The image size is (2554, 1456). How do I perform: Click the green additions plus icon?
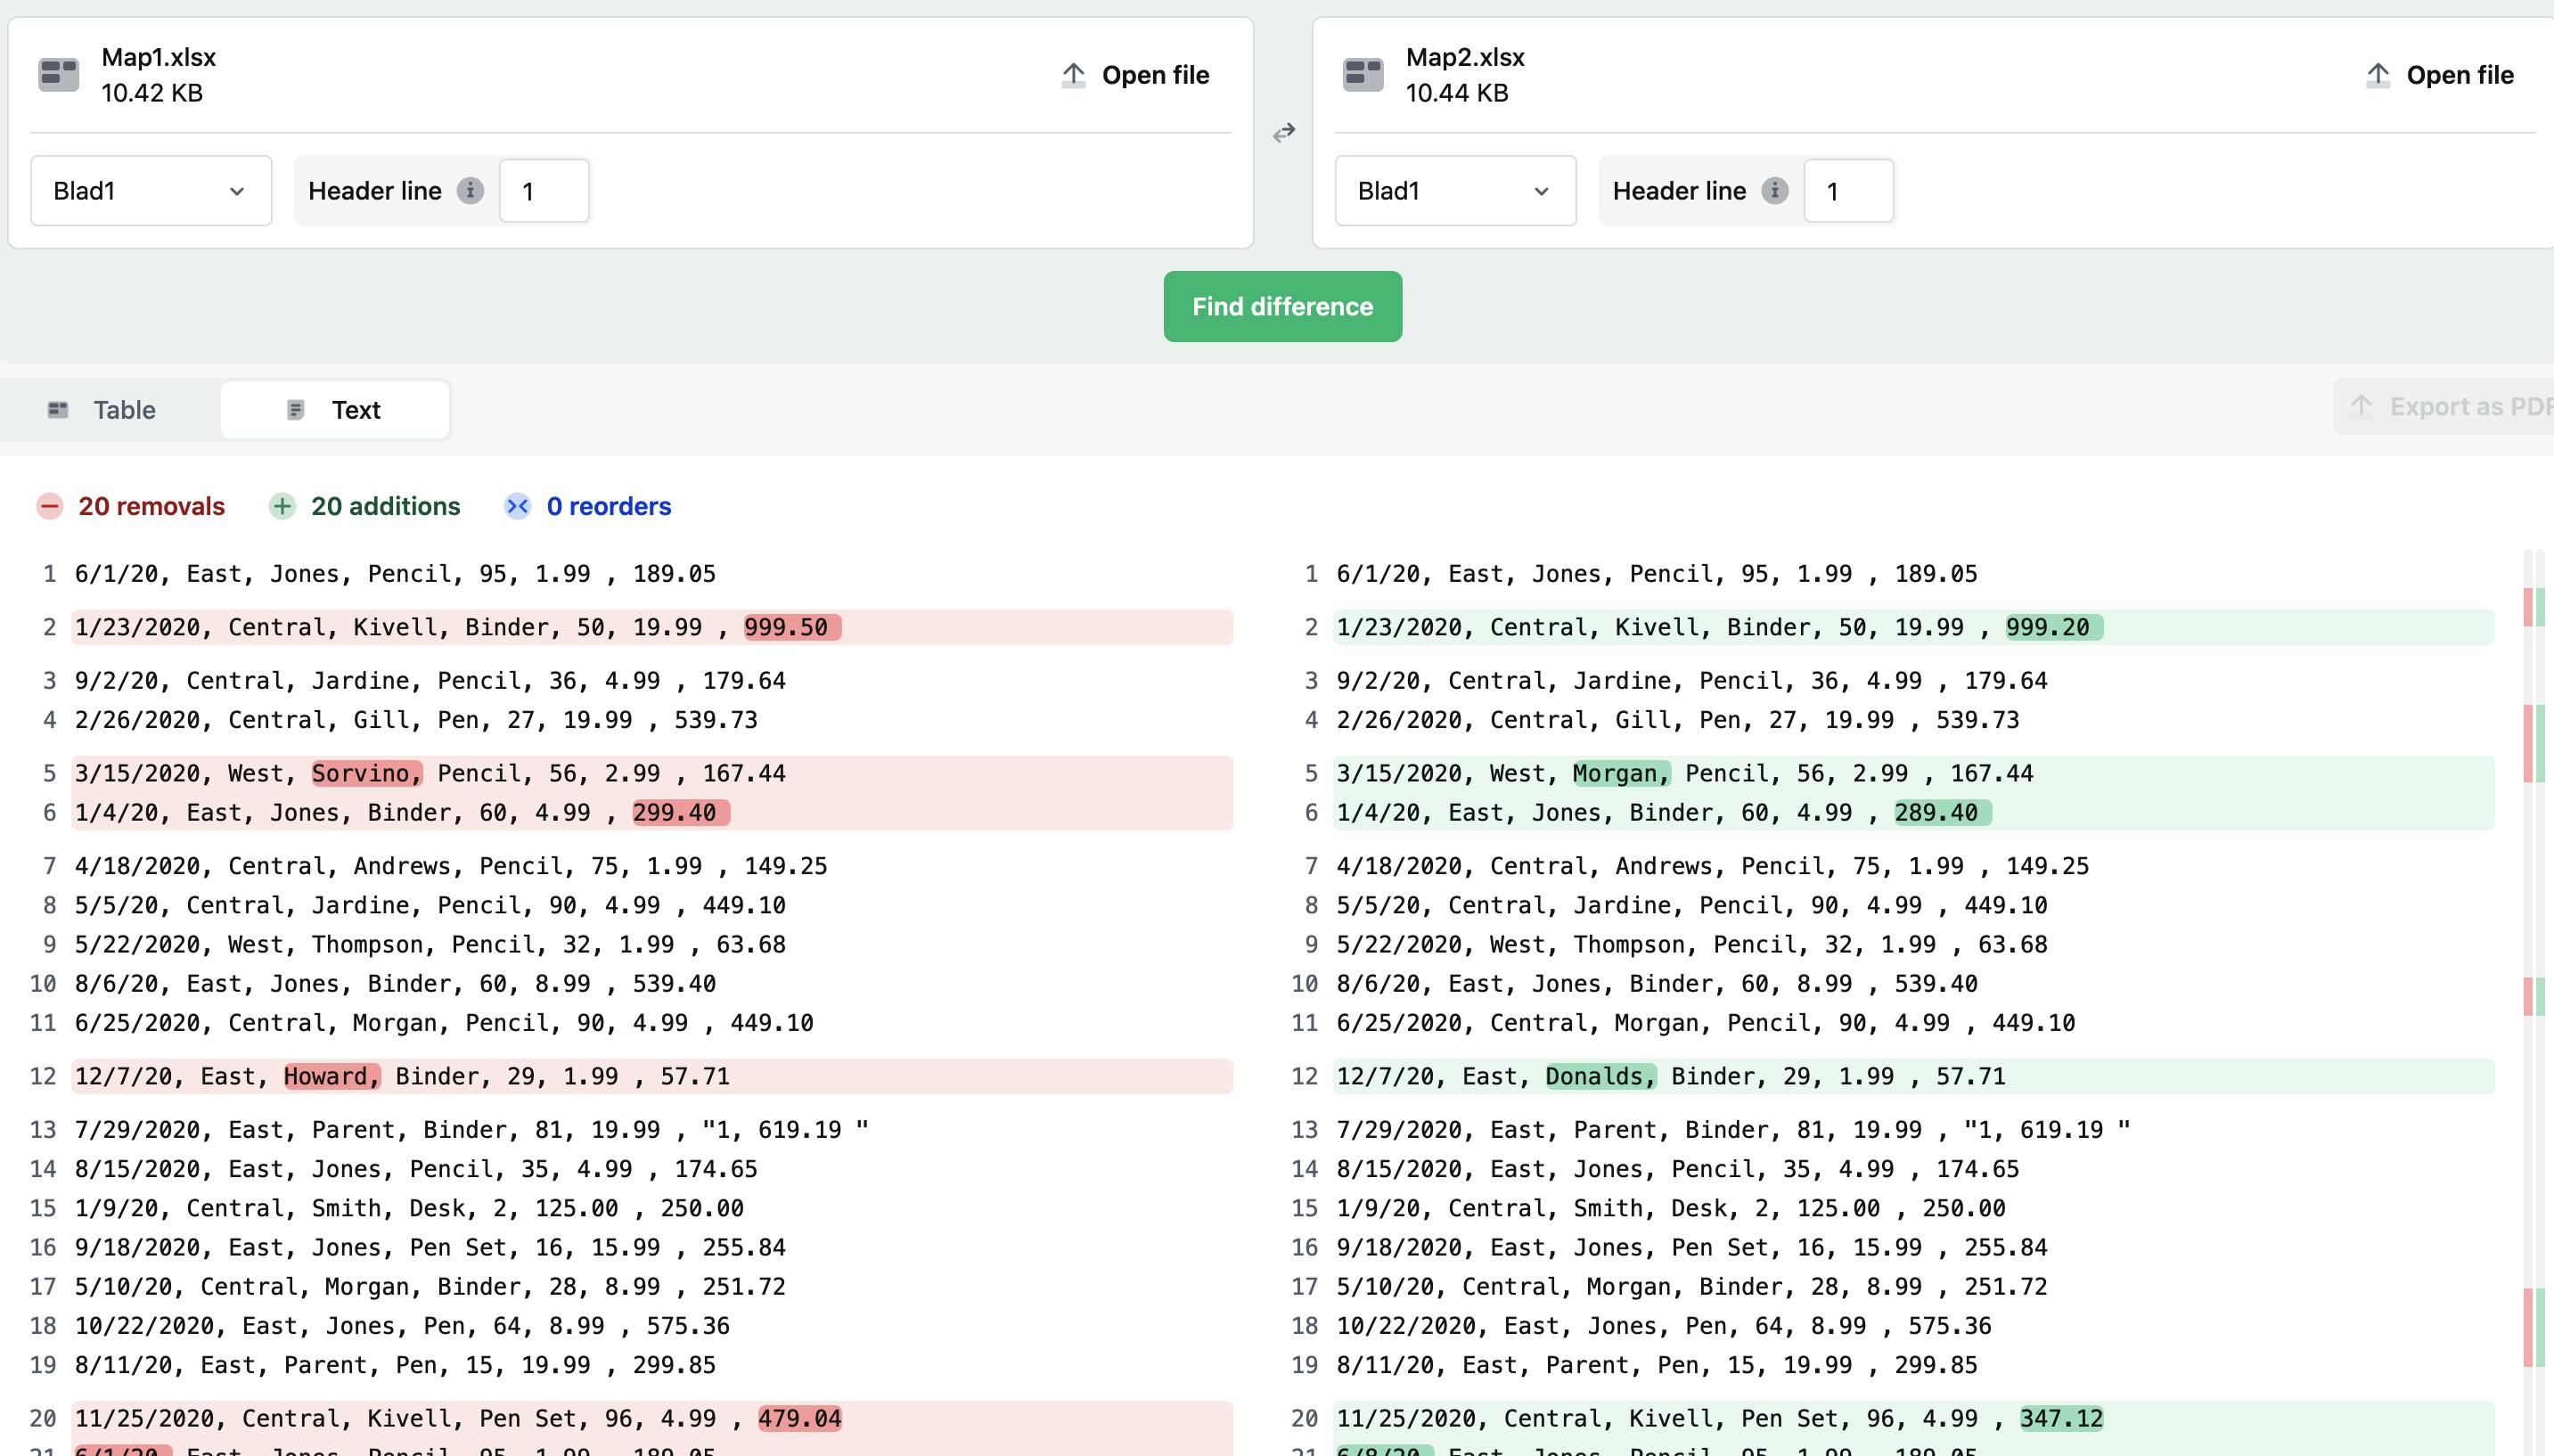[x=282, y=506]
